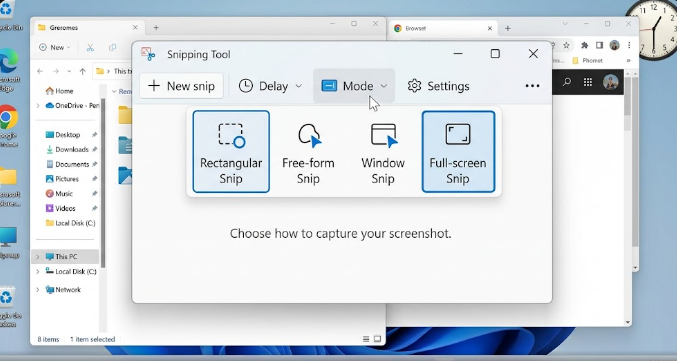Bookmark this page with star icon
Viewport: 677px width, 361px height.
566,45
